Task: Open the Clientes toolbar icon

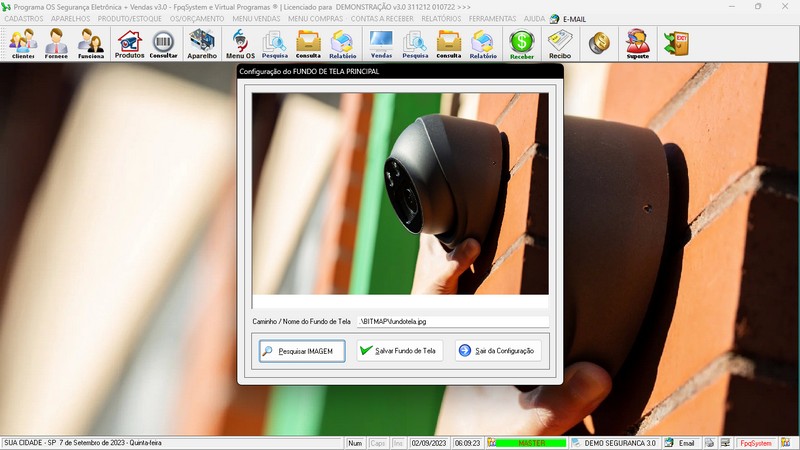Action: point(23,43)
